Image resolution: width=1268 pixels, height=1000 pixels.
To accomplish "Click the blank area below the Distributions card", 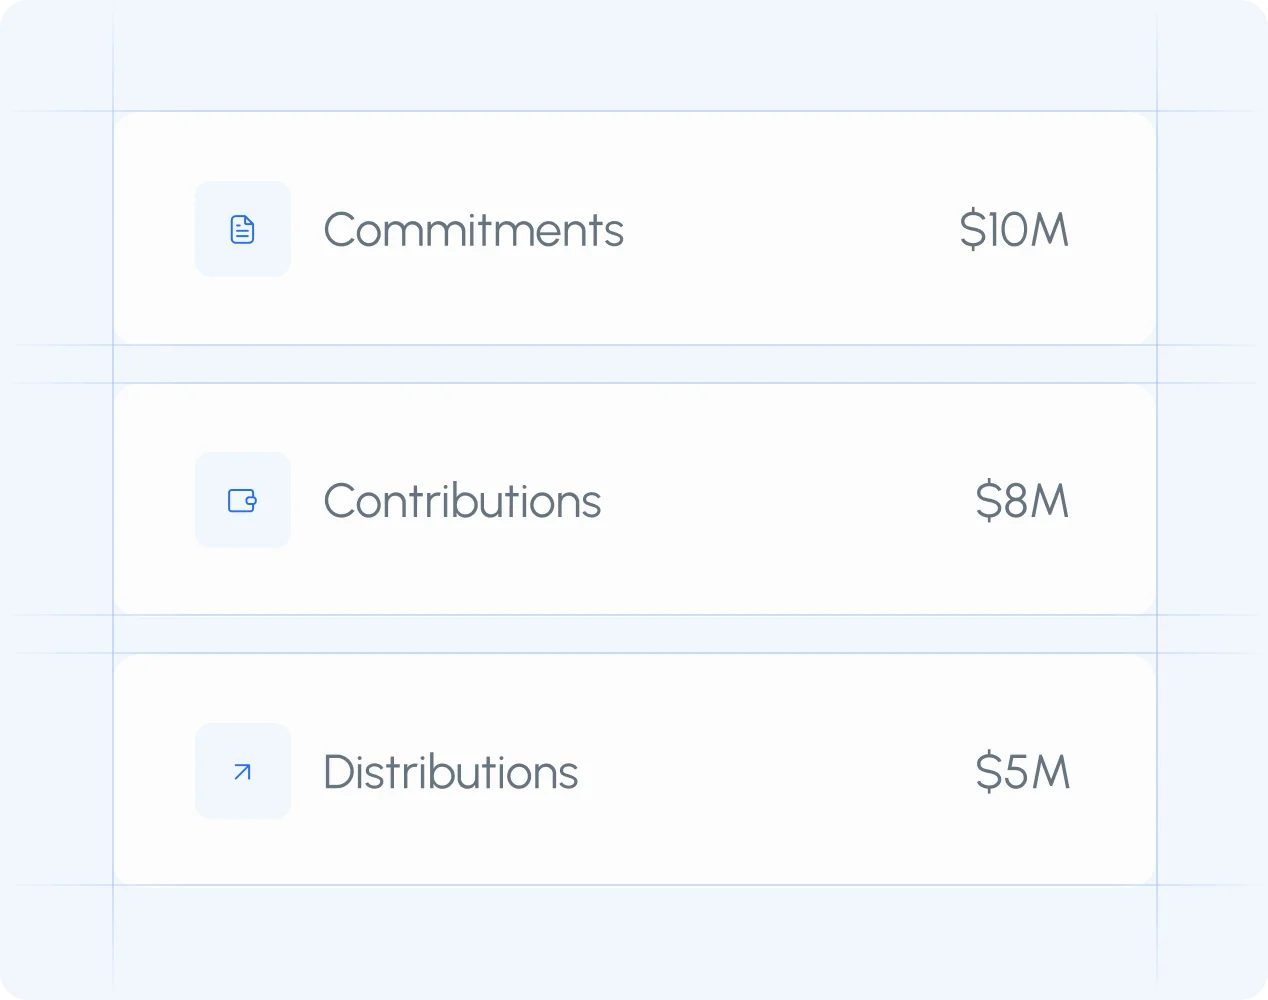I will tap(634, 940).
